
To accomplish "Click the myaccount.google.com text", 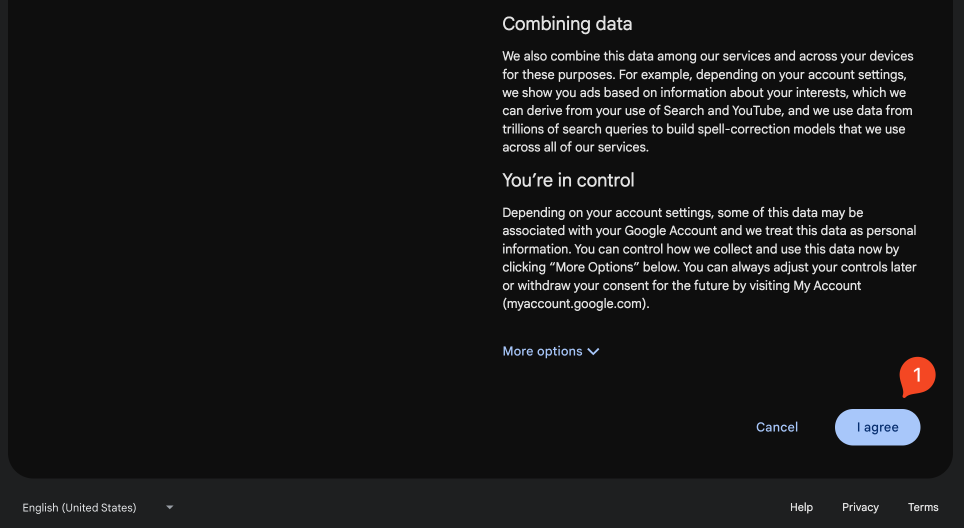I will (x=574, y=304).
